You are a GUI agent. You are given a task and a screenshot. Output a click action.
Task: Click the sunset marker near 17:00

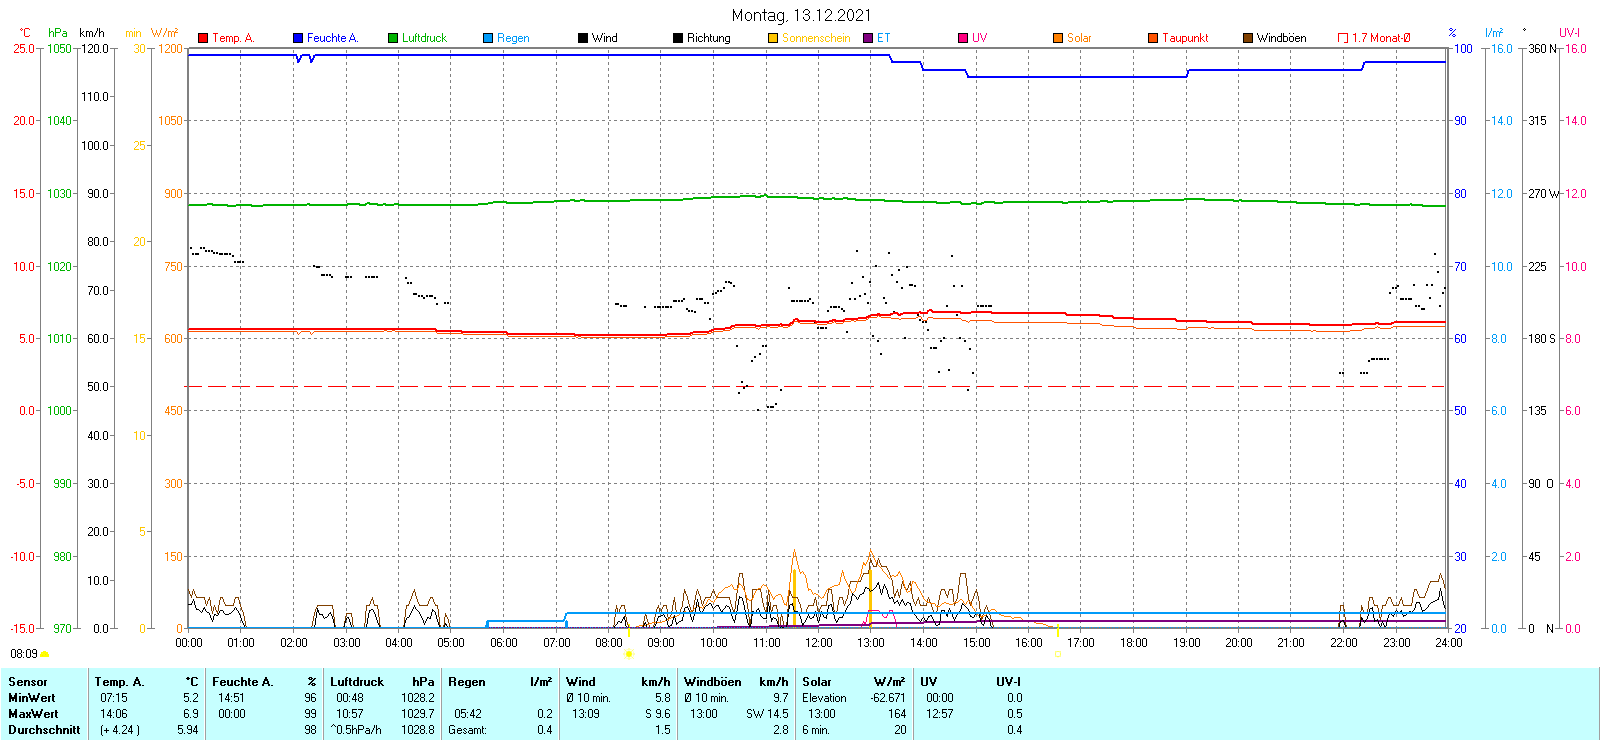(1058, 654)
